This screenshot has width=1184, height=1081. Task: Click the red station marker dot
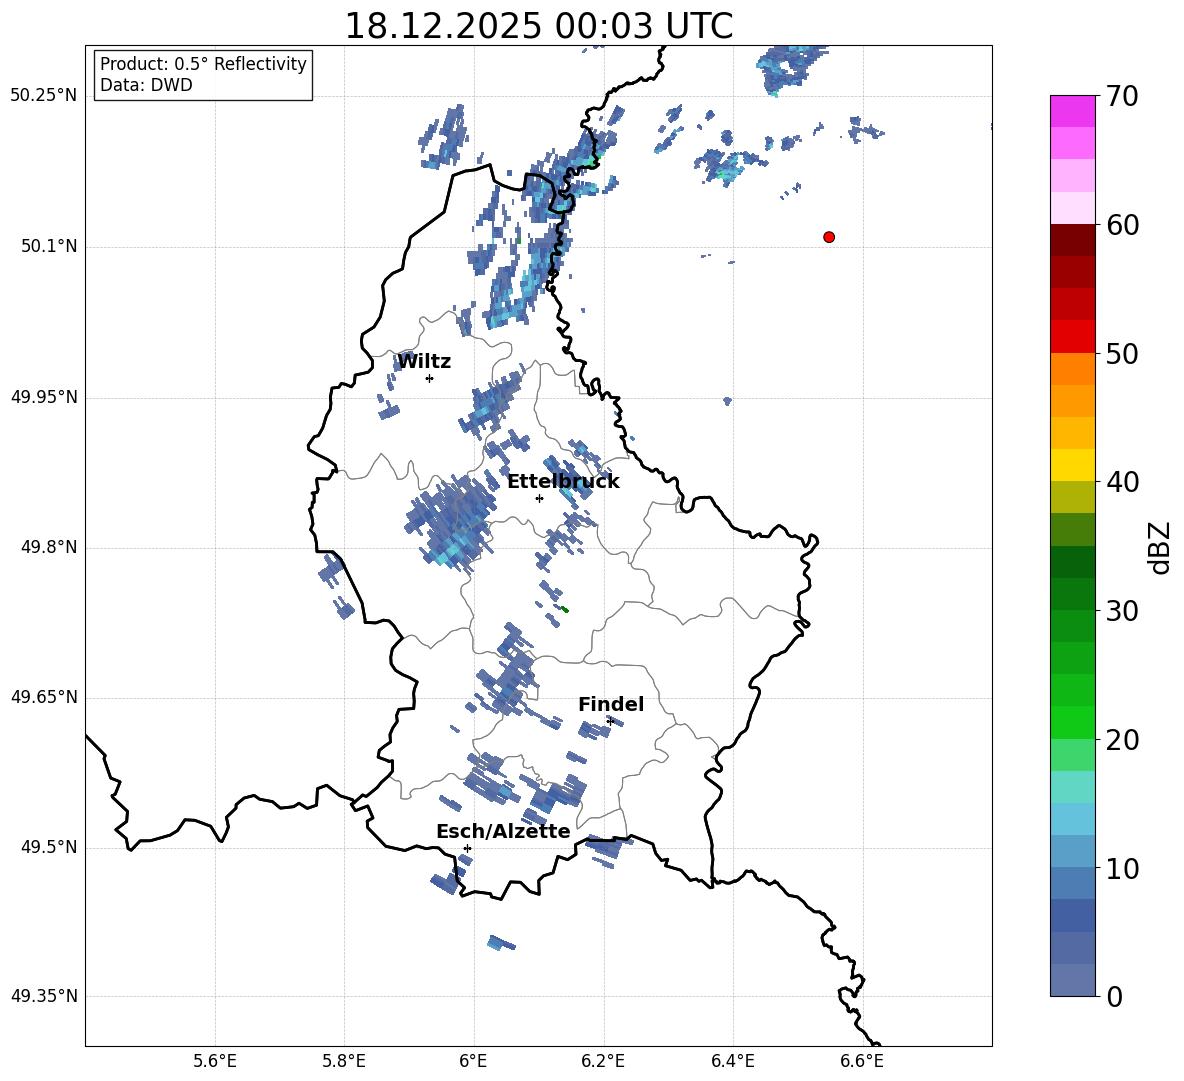tap(829, 237)
